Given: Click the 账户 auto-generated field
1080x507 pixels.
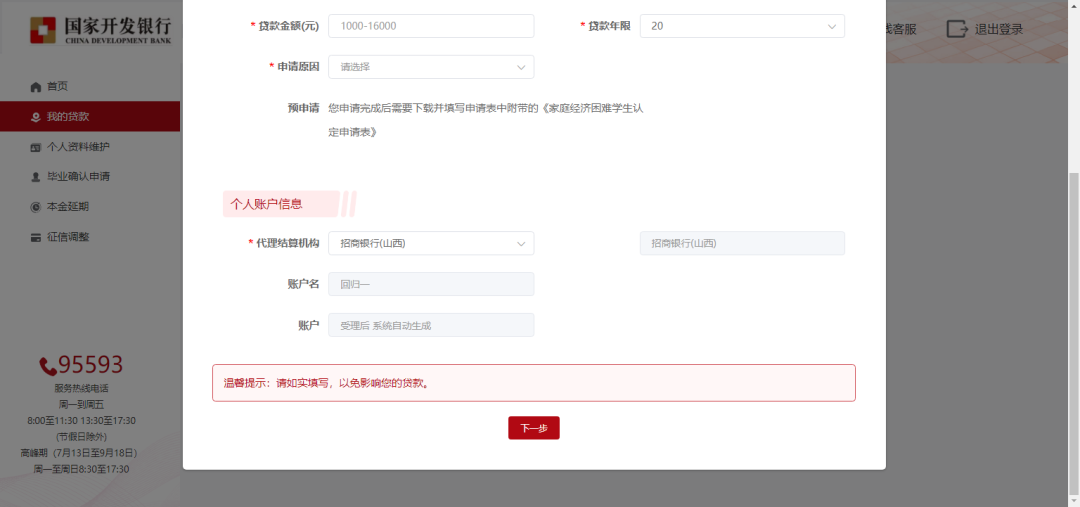Looking at the screenshot, I should (431, 325).
